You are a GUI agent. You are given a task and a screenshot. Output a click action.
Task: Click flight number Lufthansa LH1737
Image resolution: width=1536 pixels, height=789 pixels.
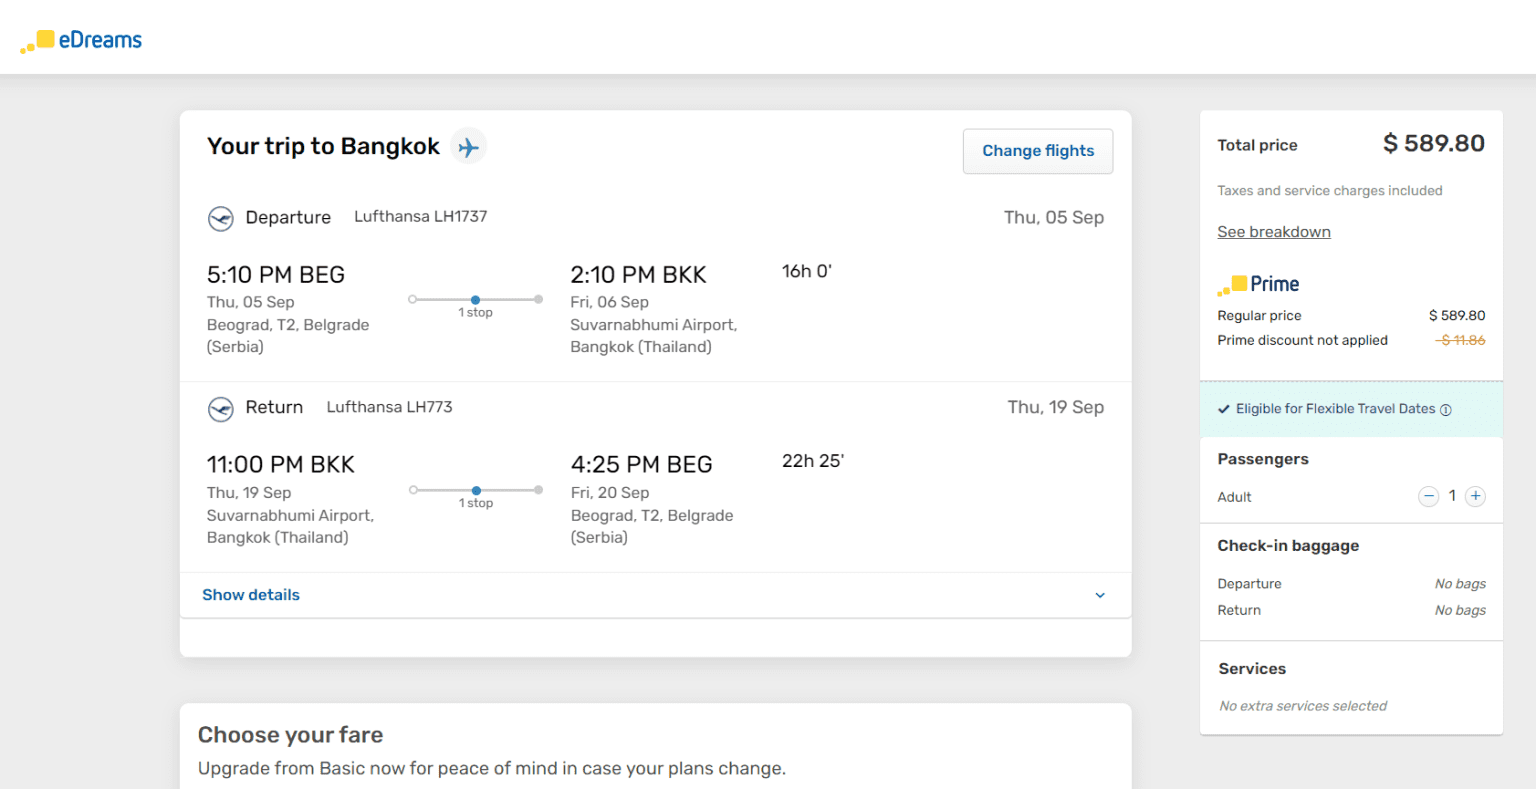point(421,216)
